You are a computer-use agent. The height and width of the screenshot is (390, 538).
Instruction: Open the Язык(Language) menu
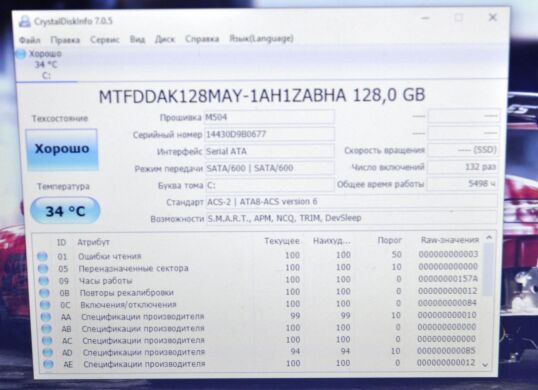261,38
